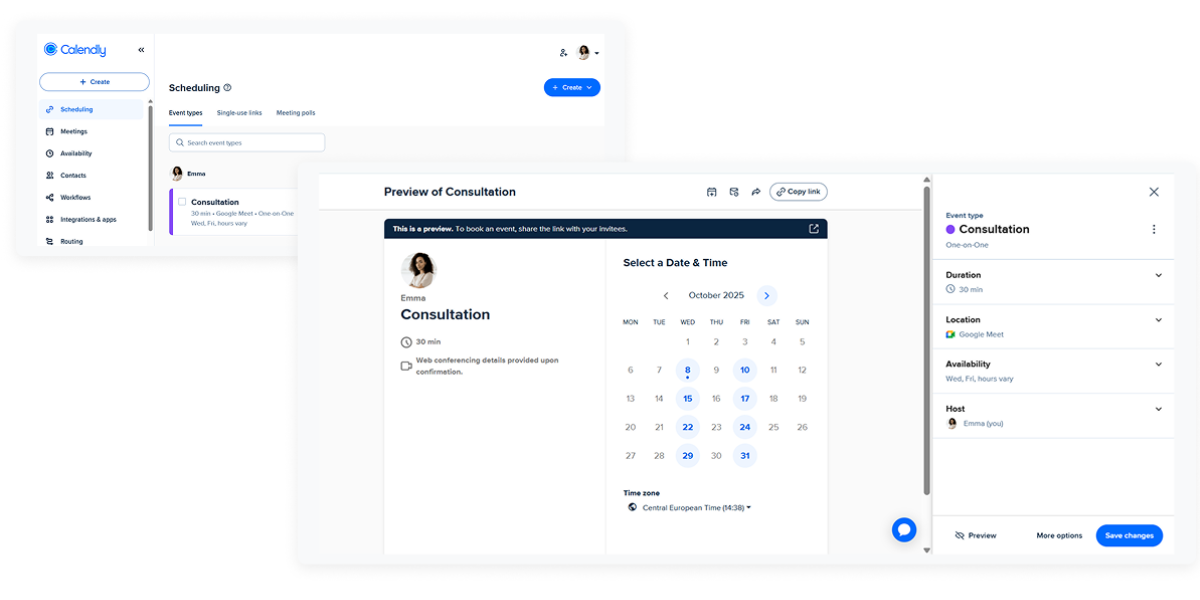Expand the Location section
The width and height of the screenshot is (1200, 600).
(x=1158, y=320)
